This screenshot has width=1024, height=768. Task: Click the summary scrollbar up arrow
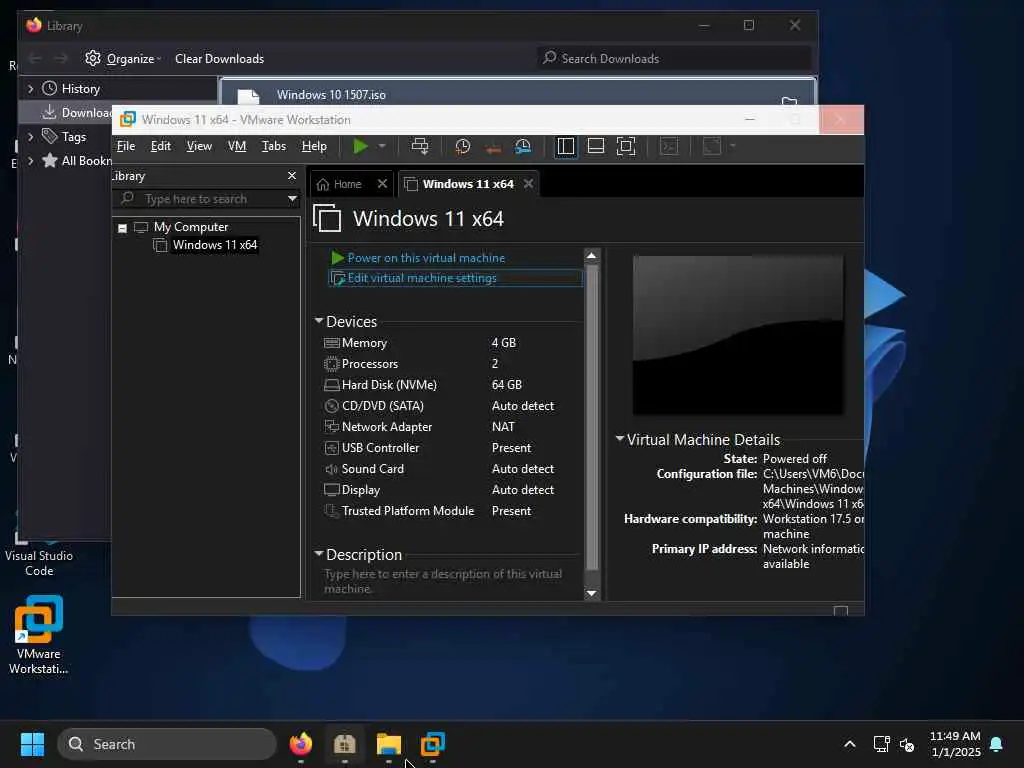click(592, 255)
